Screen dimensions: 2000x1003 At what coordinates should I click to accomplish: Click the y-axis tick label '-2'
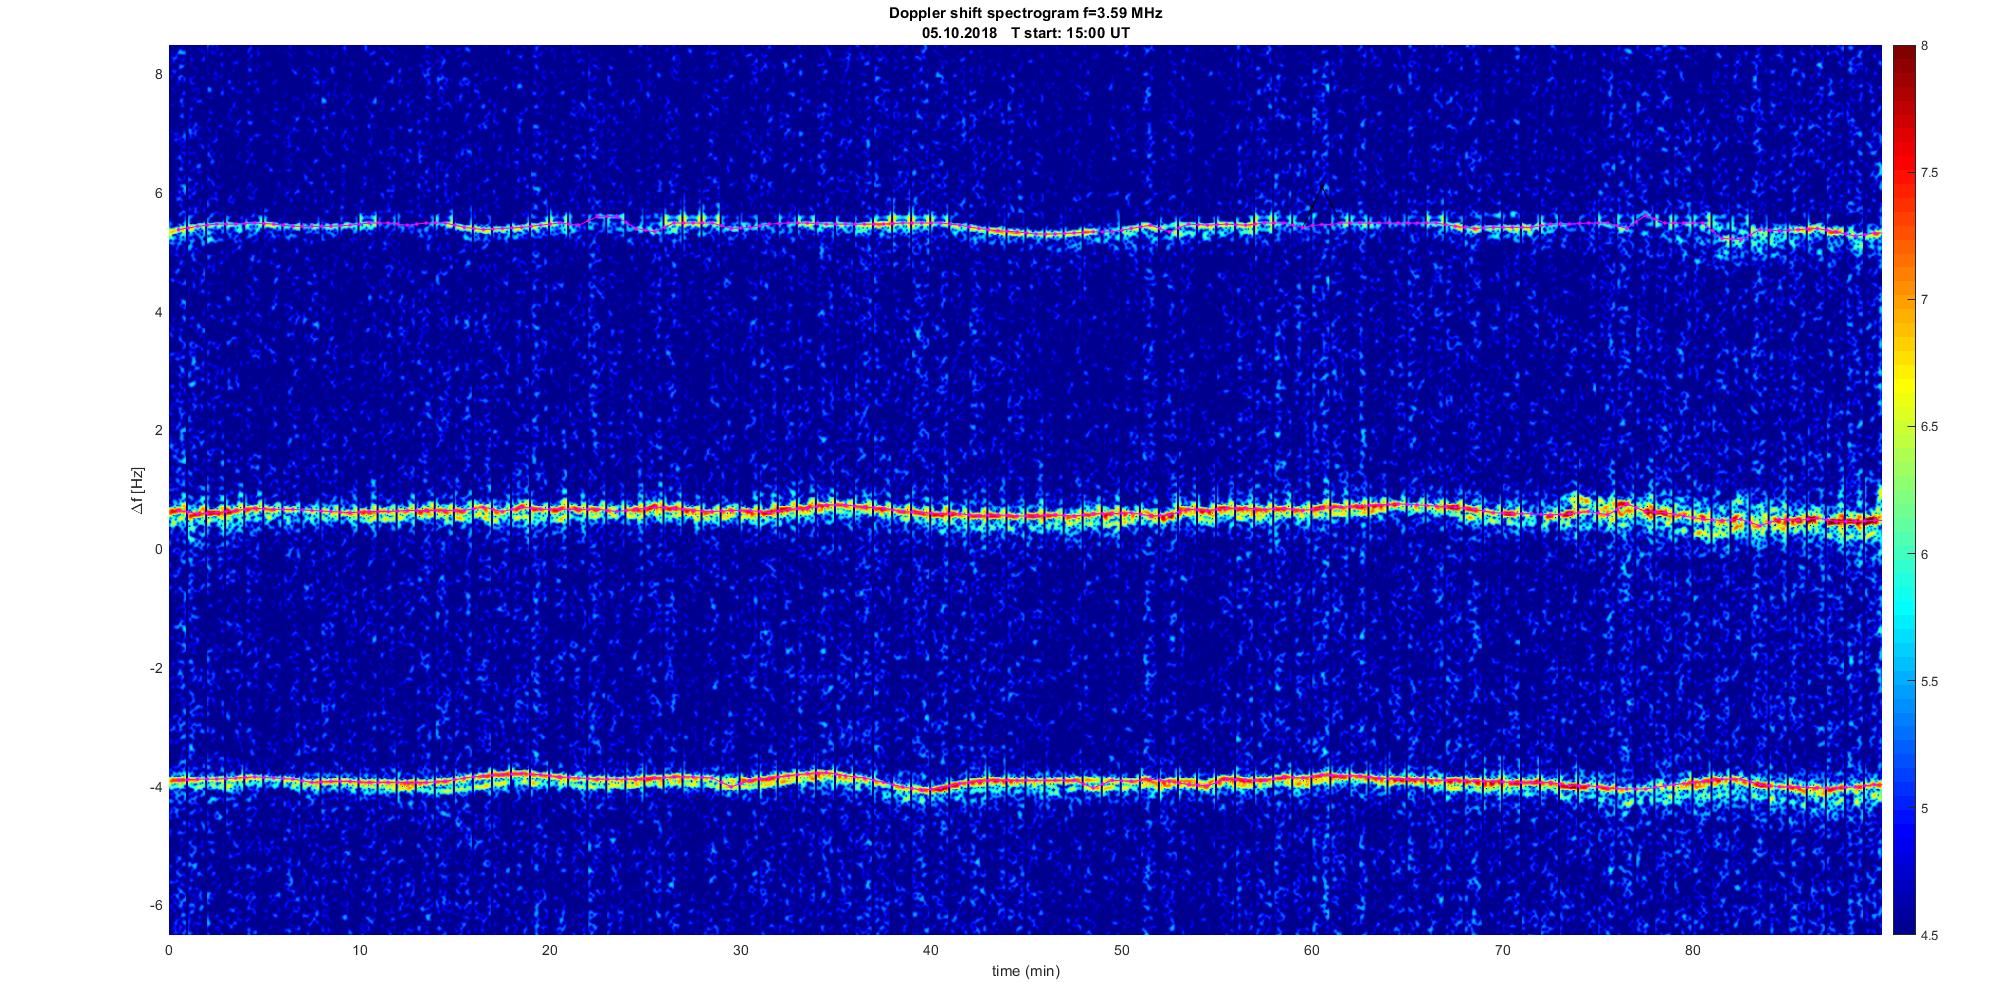point(155,668)
